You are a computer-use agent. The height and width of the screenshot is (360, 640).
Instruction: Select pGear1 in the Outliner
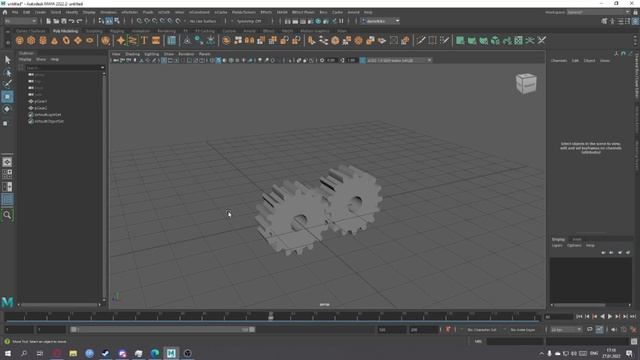click(x=40, y=101)
